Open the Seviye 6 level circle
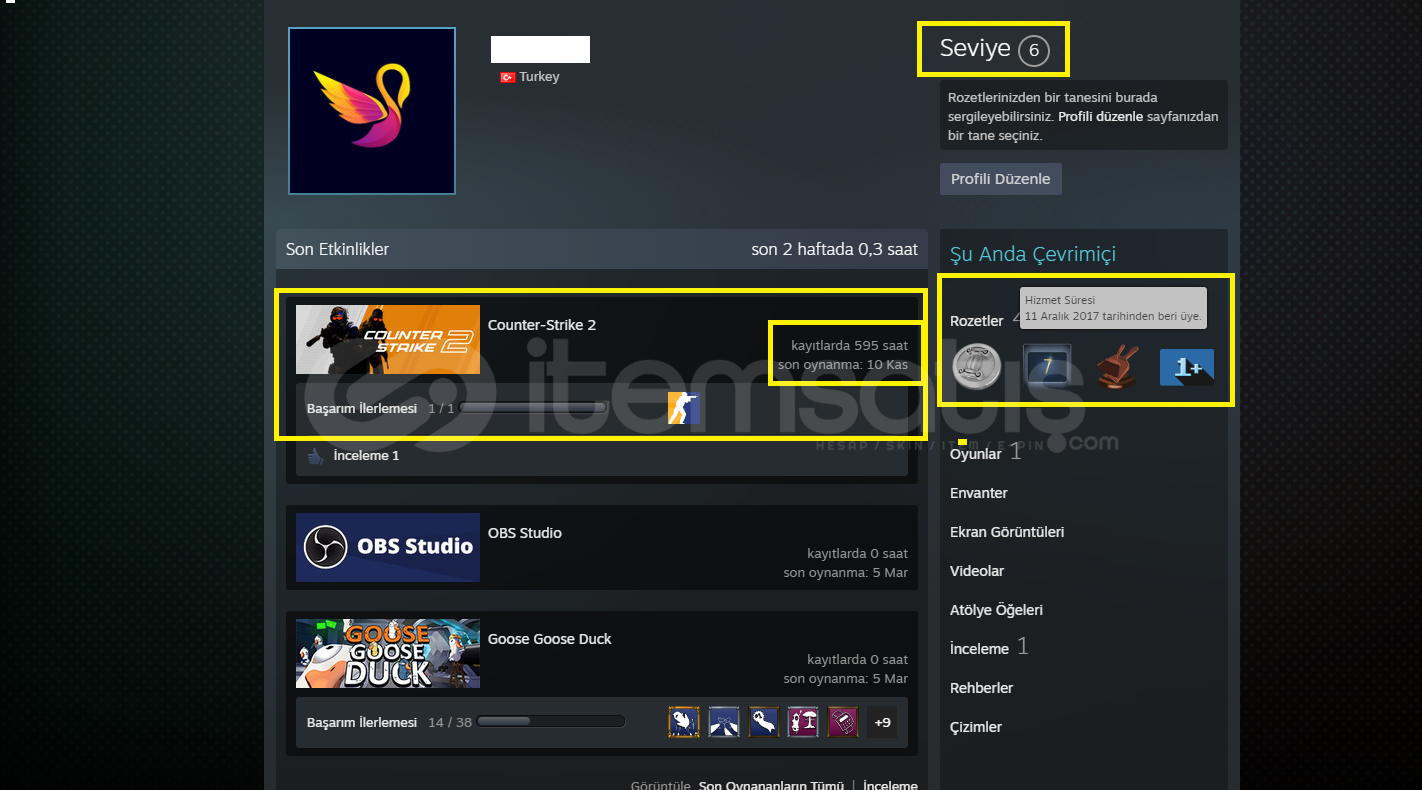The image size is (1422, 790). (x=1033, y=50)
